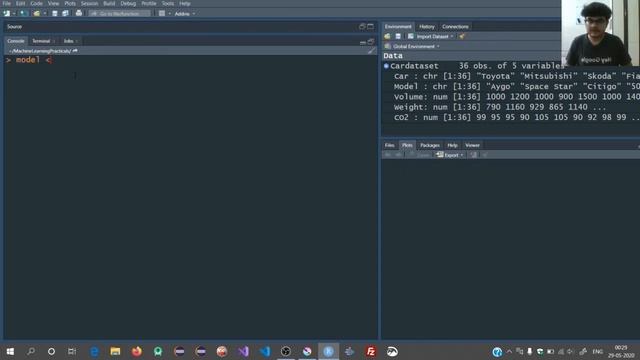This screenshot has height=360, width=640.
Task: Open the Plots menu in menu bar
Action: [x=70, y=3]
